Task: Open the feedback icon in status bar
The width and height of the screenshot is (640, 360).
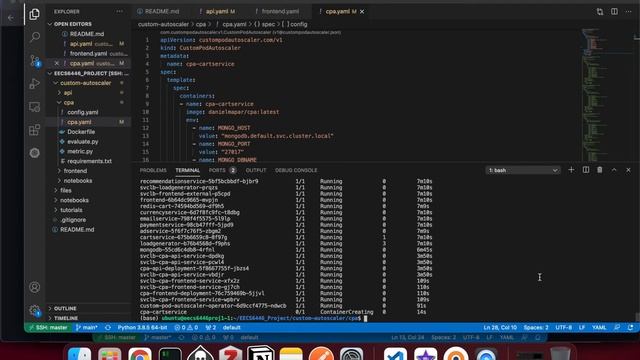Action: tap(617, 327)
